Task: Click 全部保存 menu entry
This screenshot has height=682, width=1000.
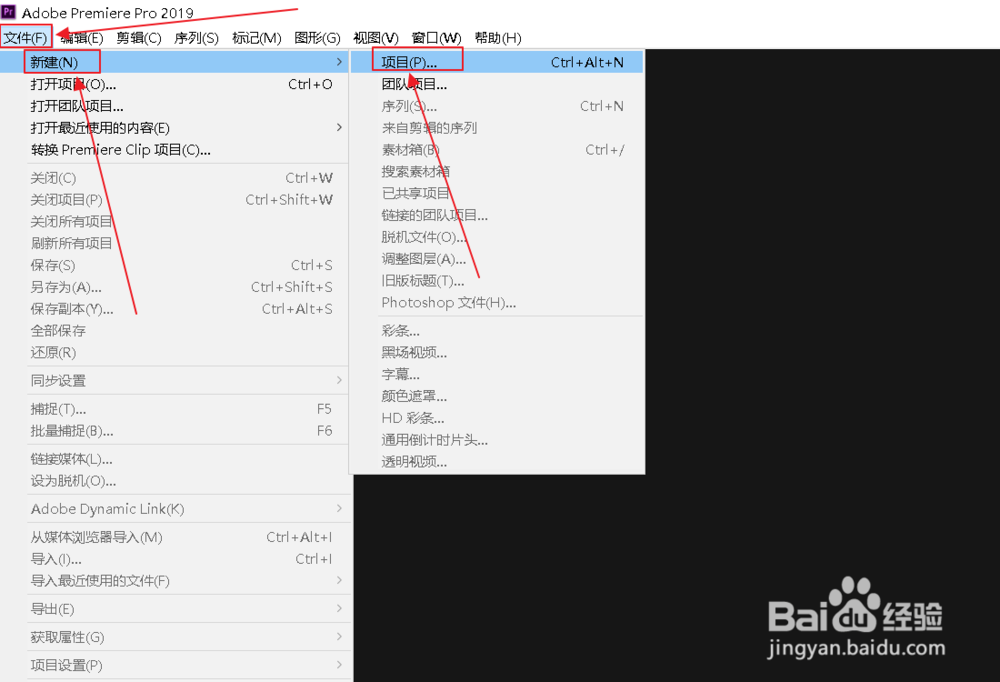Action: [x=175, y=330]
